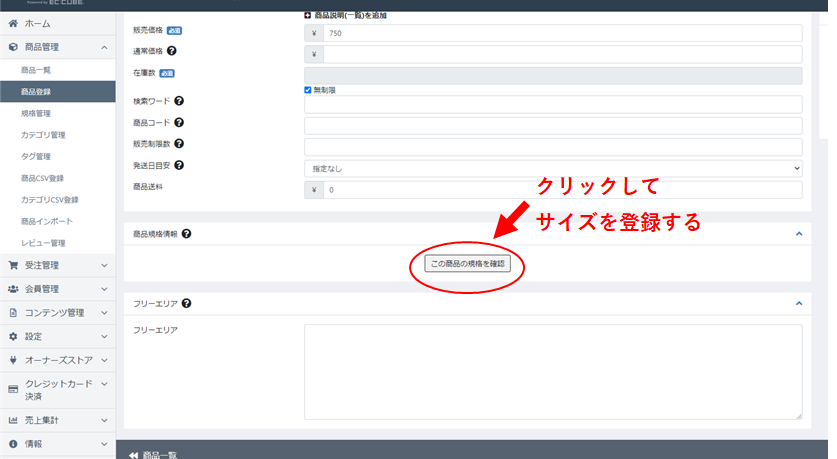Click the help icon beside 商品コード
837x459 pixels.
pyautogui.click(x=179, y=122)
